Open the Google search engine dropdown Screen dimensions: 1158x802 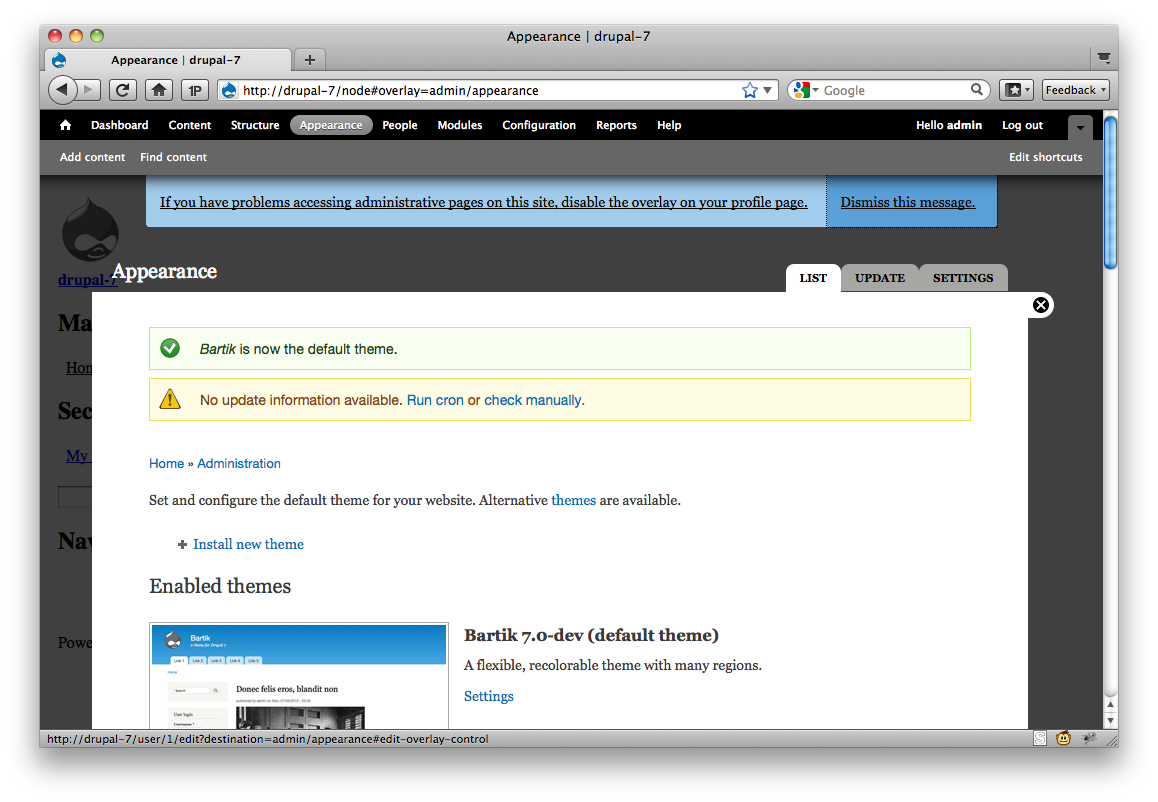(x=802, y=89)
